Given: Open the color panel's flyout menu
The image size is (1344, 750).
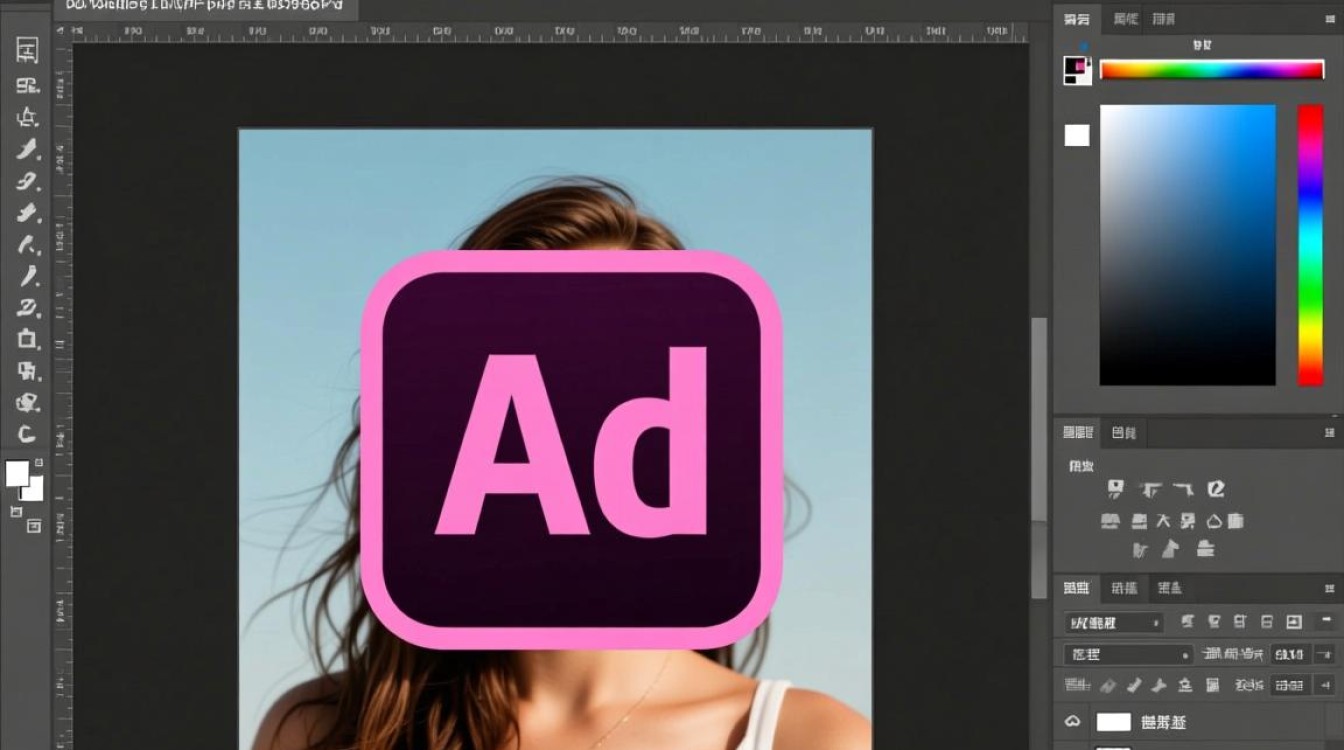Looking at the screenshot, I should point(1329,19).
